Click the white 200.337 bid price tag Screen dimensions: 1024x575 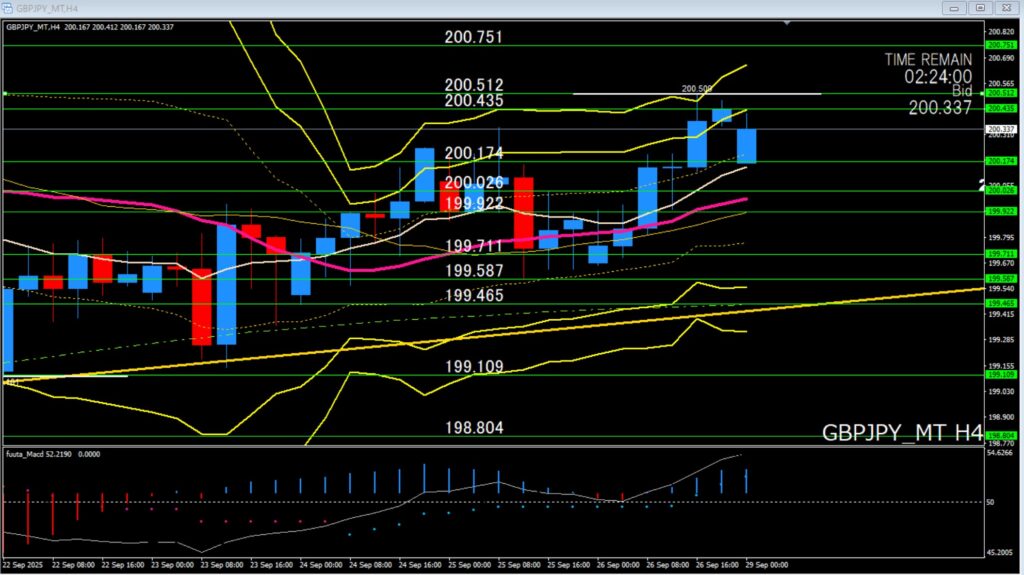pyautogui.click(x=1002, y=129)
